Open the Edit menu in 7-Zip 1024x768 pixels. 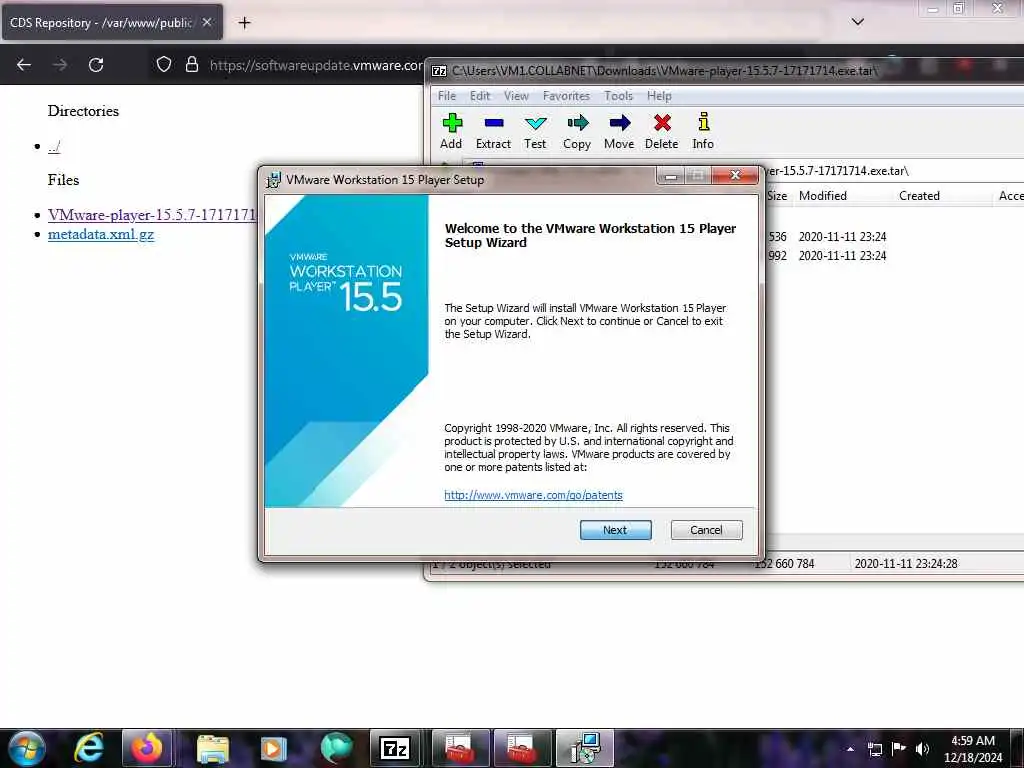tap(480, 96)
